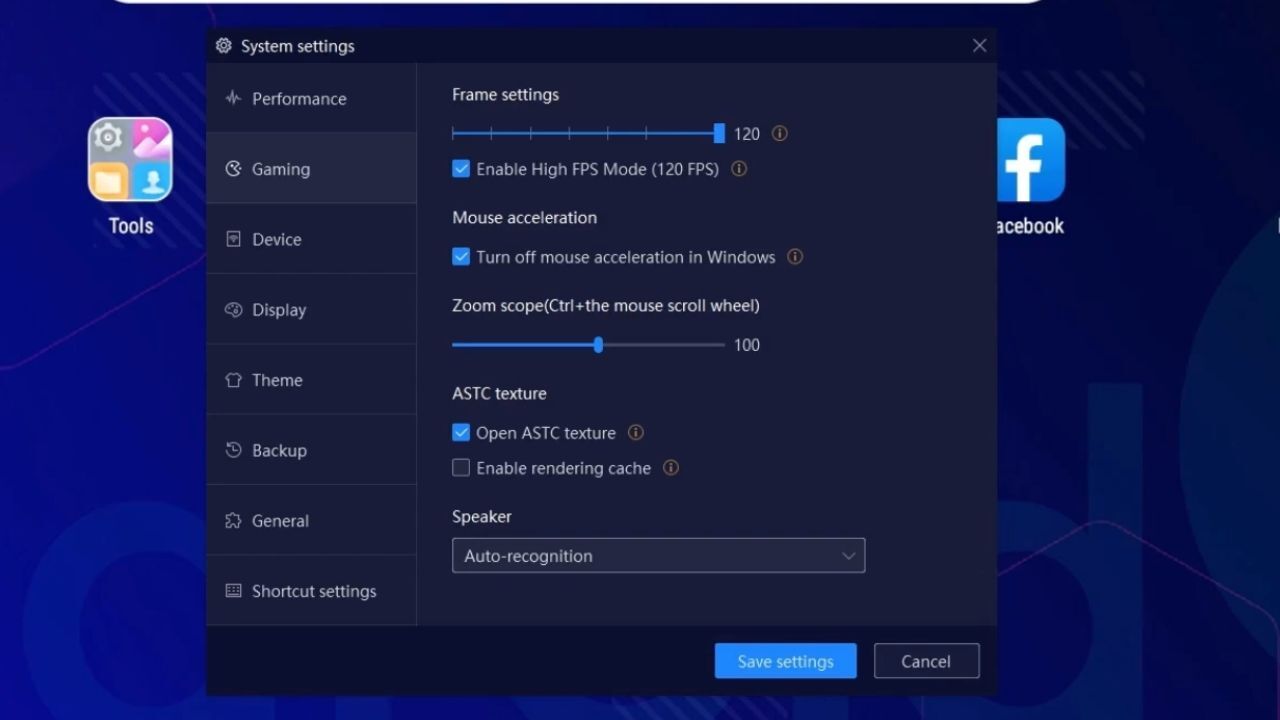The height and width of the screenshot is (720, 1280).
Task: Open the Tools folder icon on desktop
Action: tap(130, 159)
